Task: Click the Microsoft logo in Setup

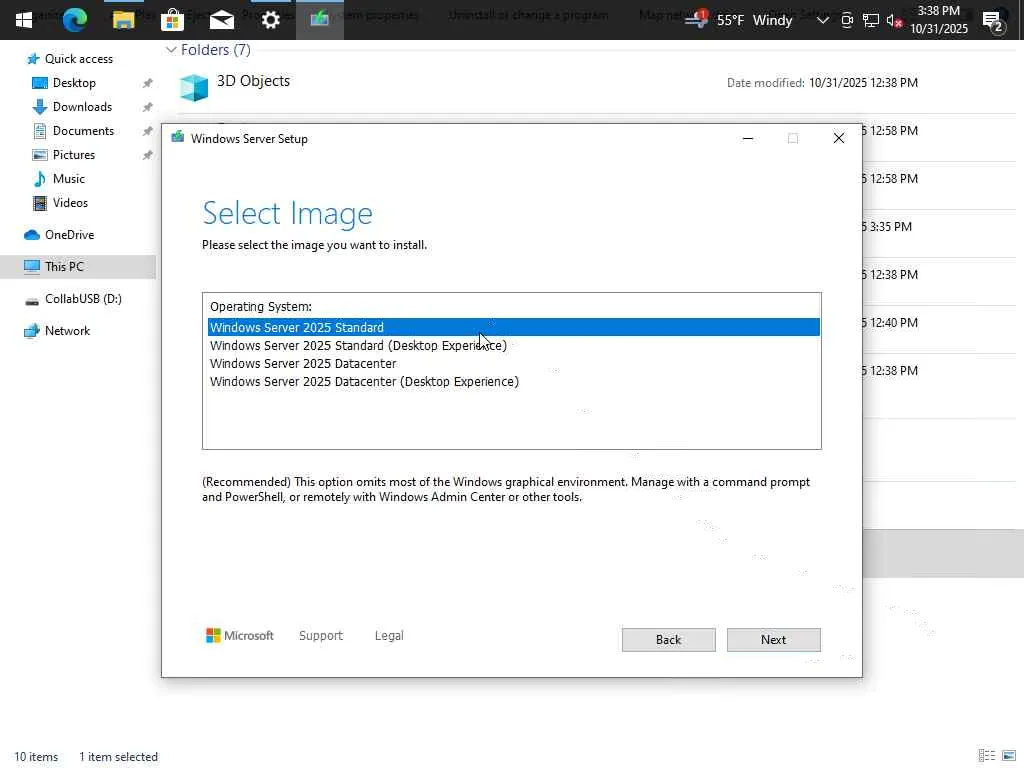Action: tap(240, 635)
